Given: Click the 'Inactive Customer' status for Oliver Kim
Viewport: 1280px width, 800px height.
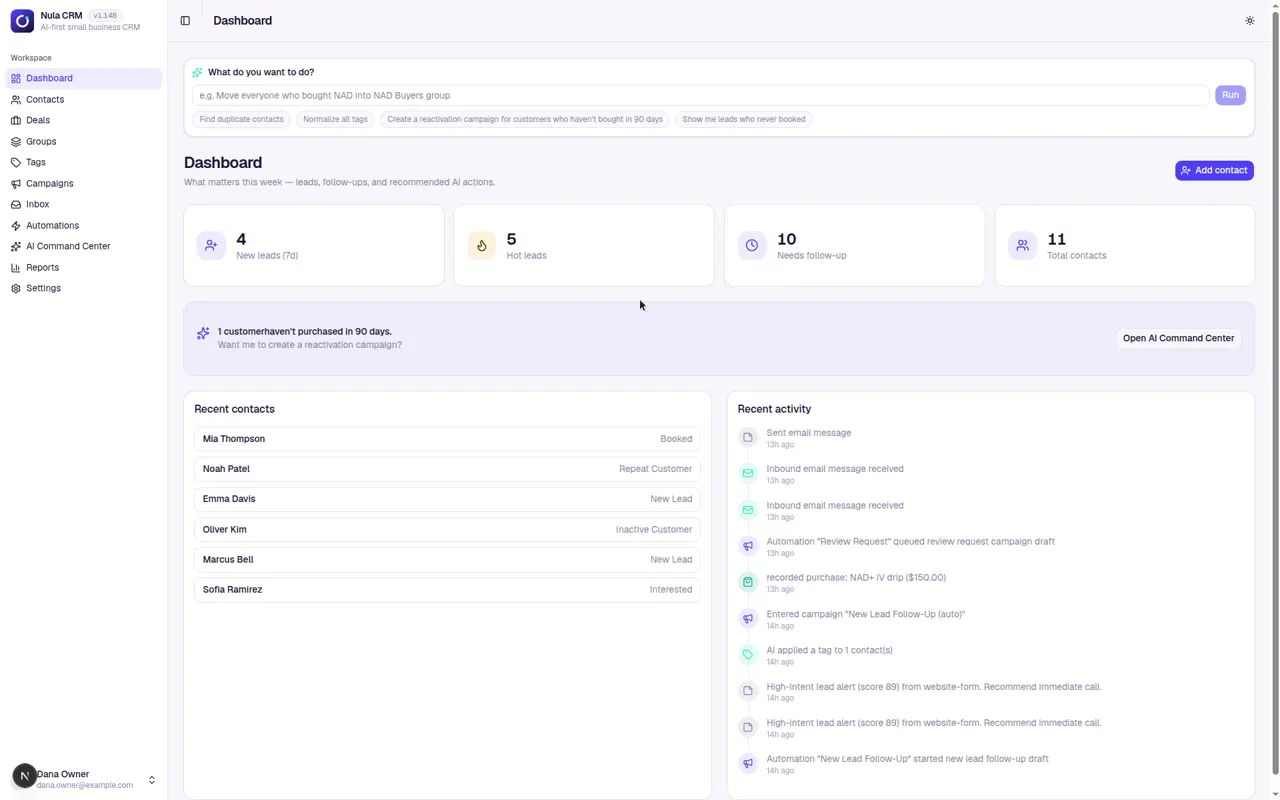Looking at the screenshot, I should [x=654, y=530].
